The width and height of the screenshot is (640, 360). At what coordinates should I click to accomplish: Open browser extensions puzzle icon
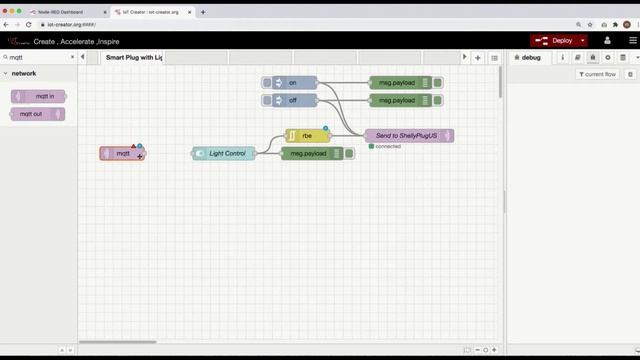pos(615,24)
